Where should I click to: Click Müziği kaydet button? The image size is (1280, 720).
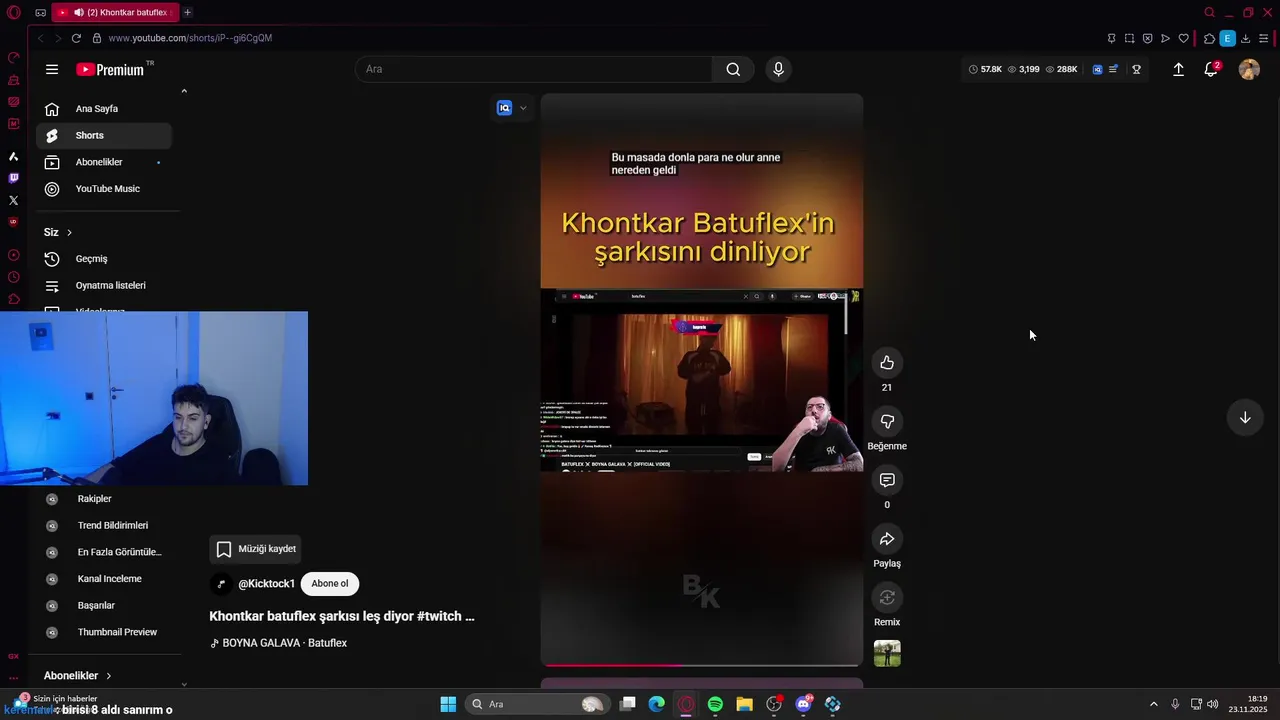point(256,549)
